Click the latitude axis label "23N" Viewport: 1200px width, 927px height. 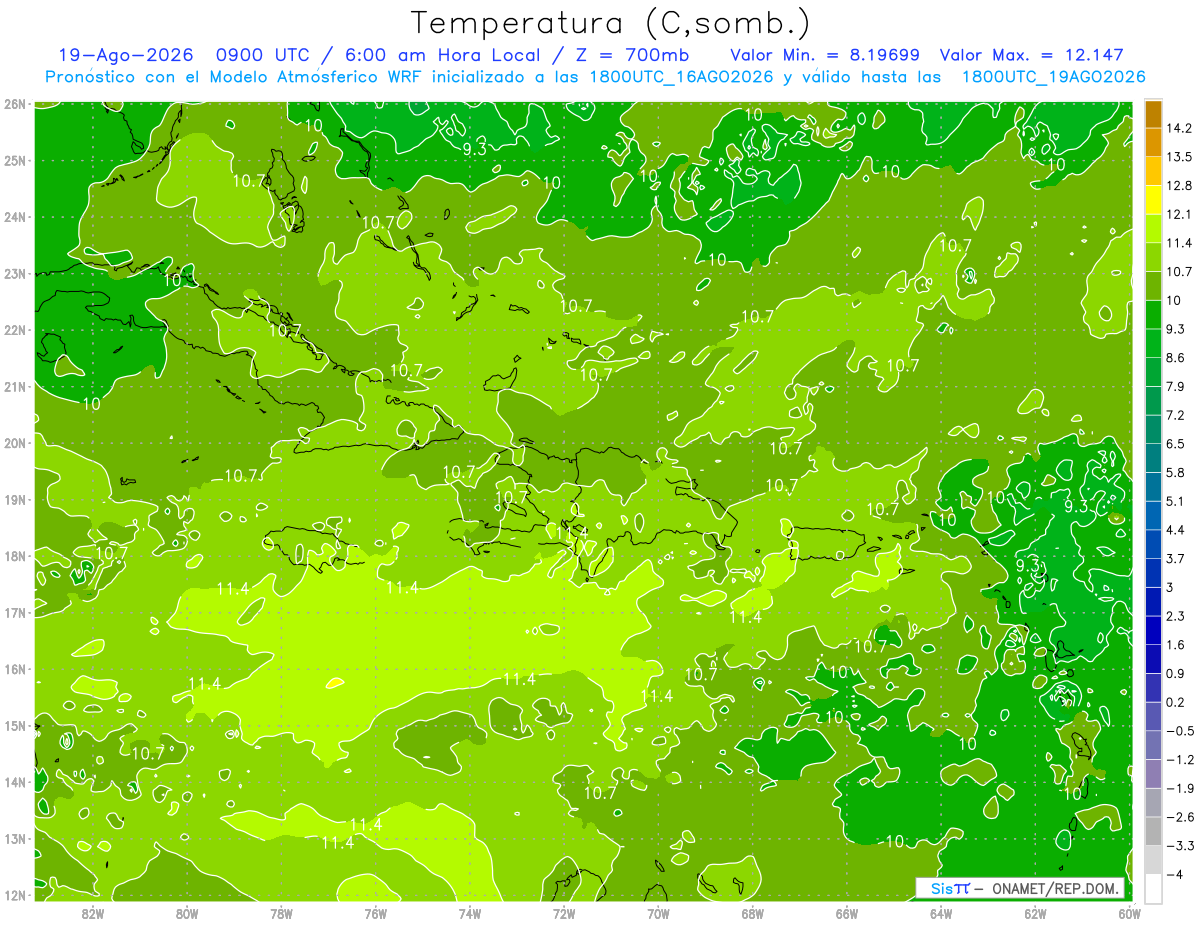coord(14,273)
